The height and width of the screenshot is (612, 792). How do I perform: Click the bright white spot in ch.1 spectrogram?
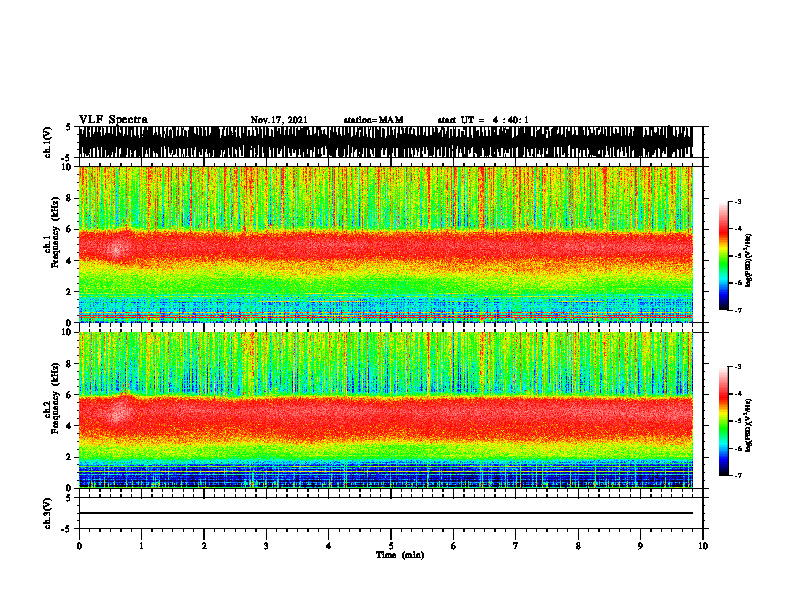click(x=117, y=249)
